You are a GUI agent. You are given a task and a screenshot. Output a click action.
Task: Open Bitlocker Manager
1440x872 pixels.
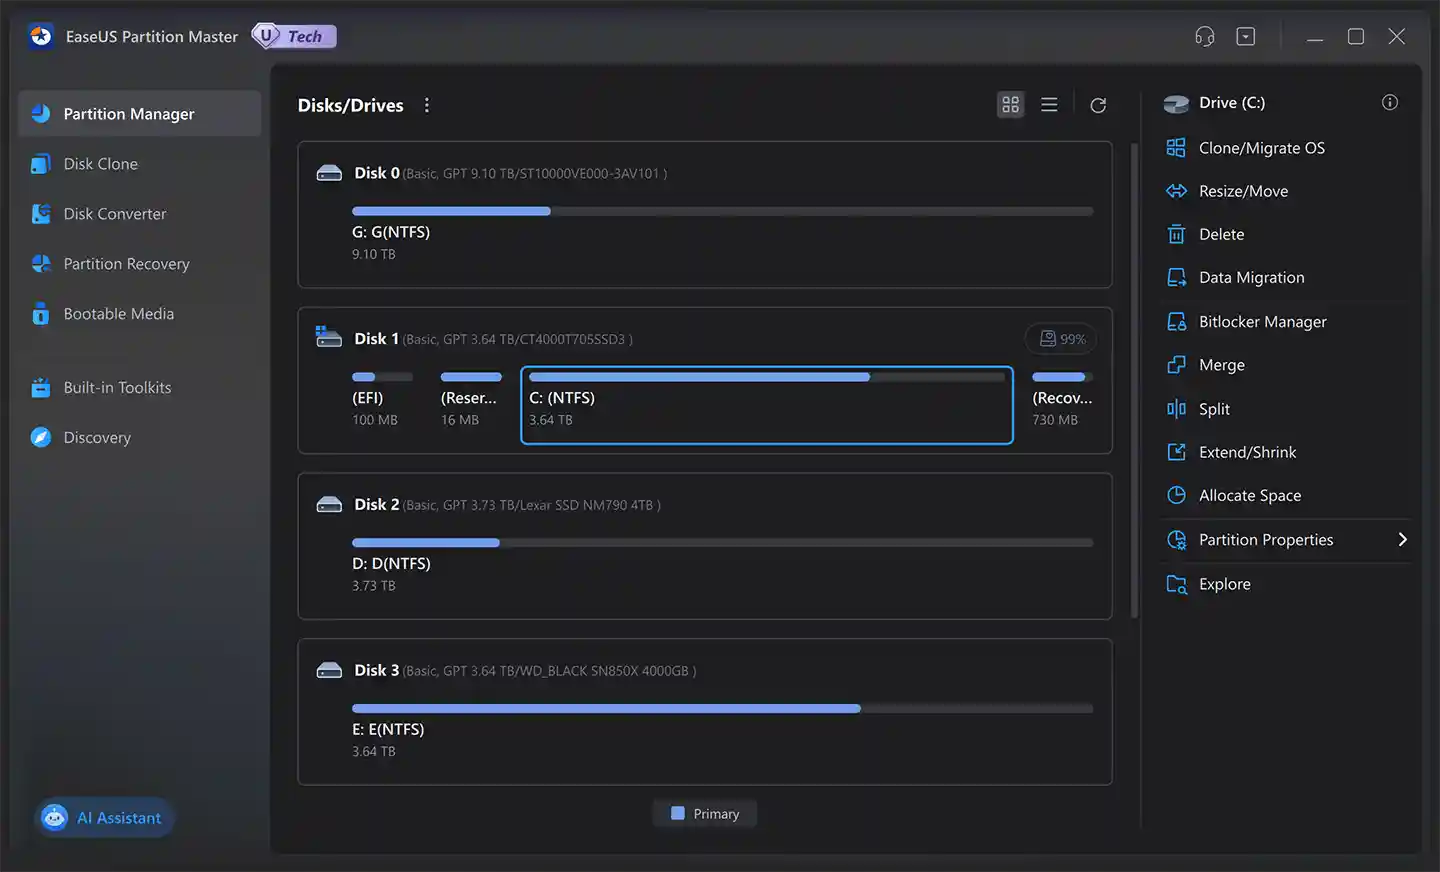click(x=1262, y=322)
